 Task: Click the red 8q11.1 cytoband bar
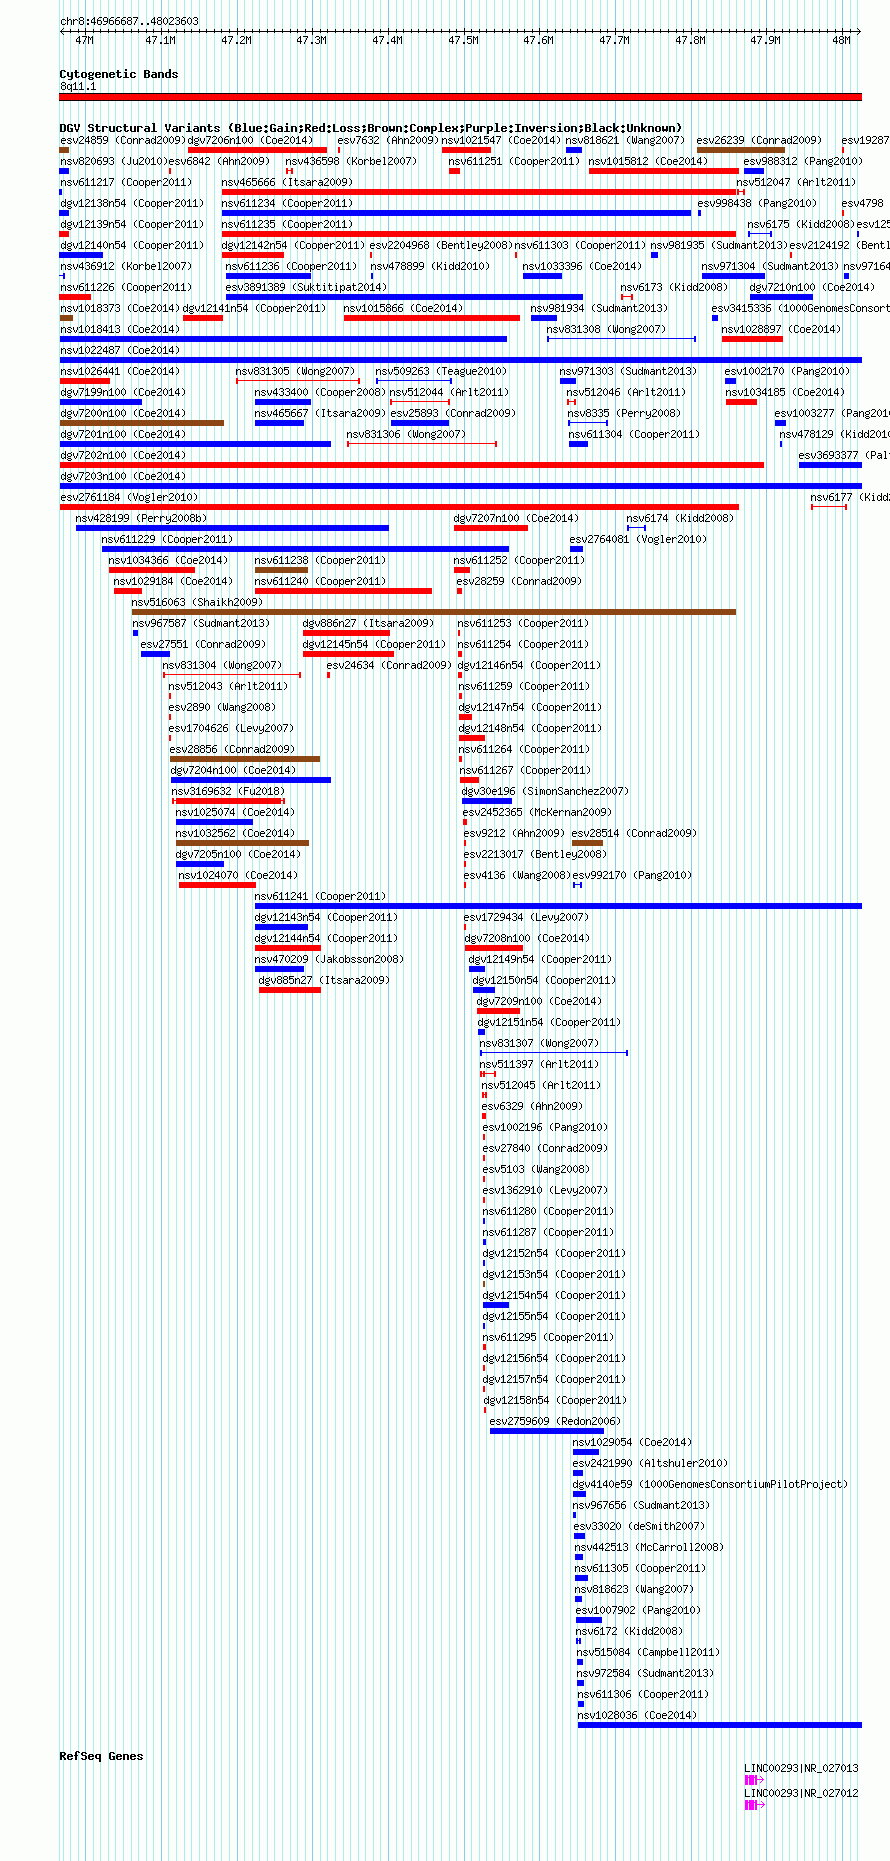[x=460, y=97]
